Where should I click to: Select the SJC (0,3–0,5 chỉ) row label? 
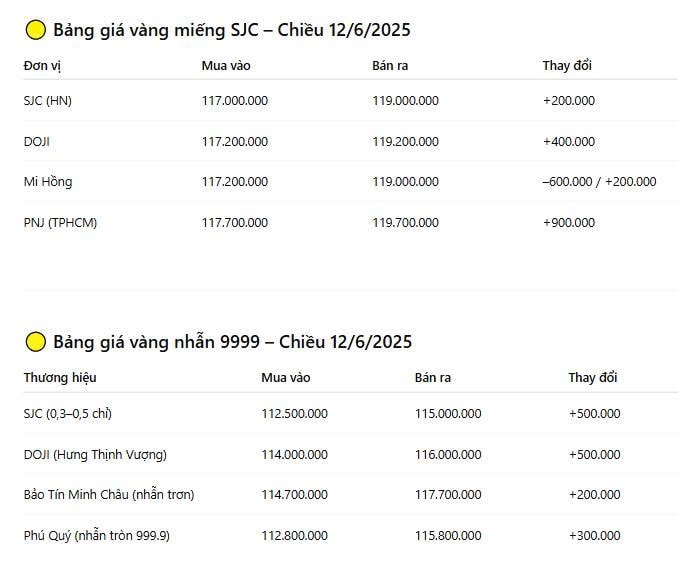pyautogui.click(x=67, y=414)
